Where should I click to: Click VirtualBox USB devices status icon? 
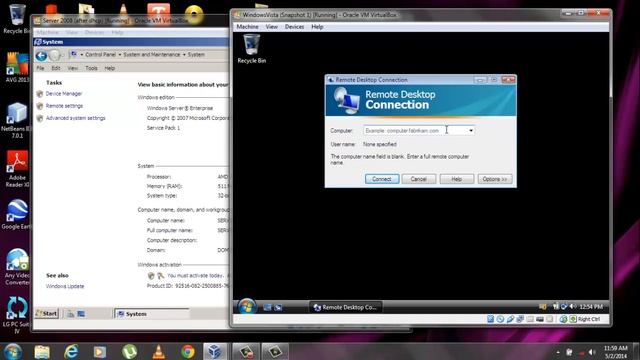pos(510,319)
